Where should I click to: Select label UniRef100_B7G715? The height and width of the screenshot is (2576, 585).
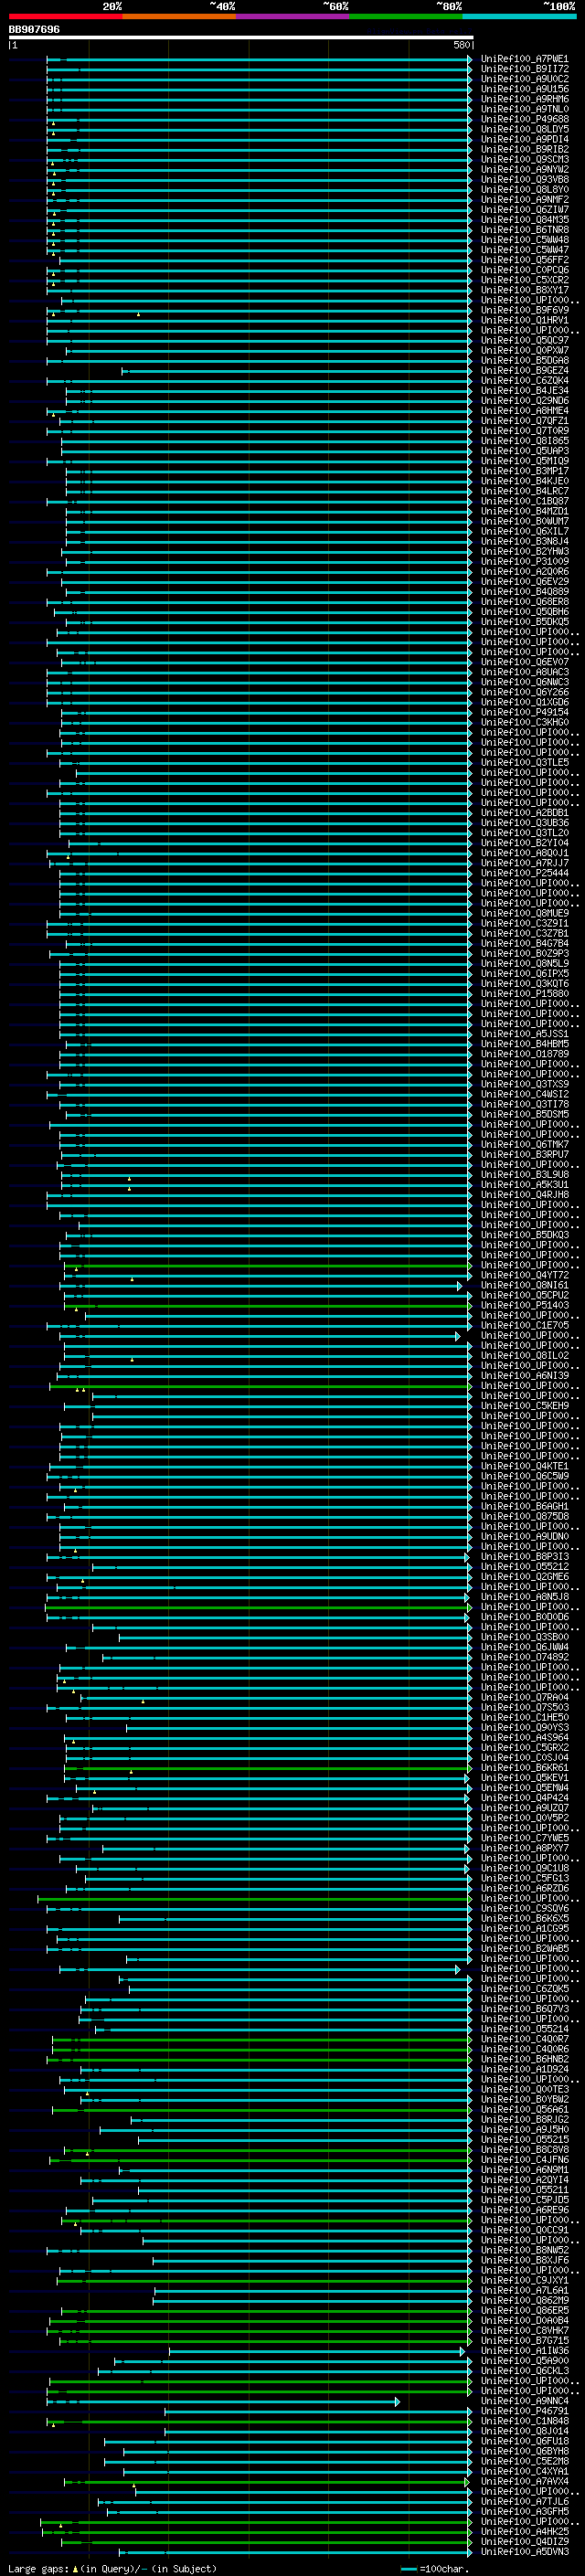pos(524,2340)
